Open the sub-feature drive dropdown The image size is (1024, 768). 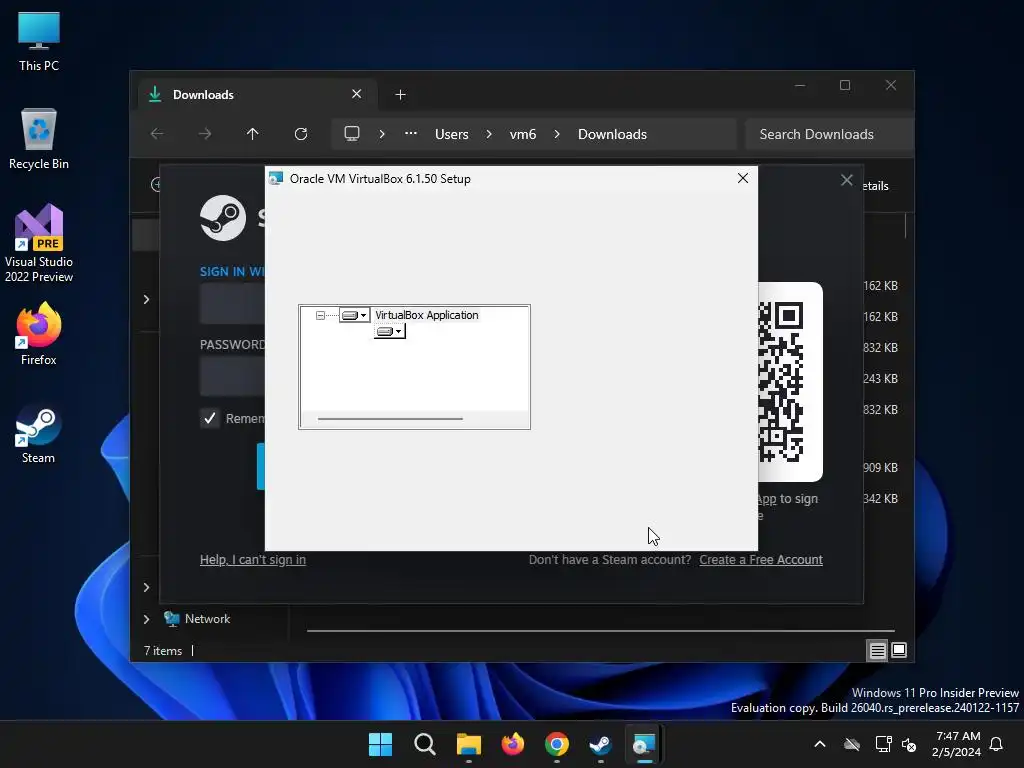click(x=390, y=332)
